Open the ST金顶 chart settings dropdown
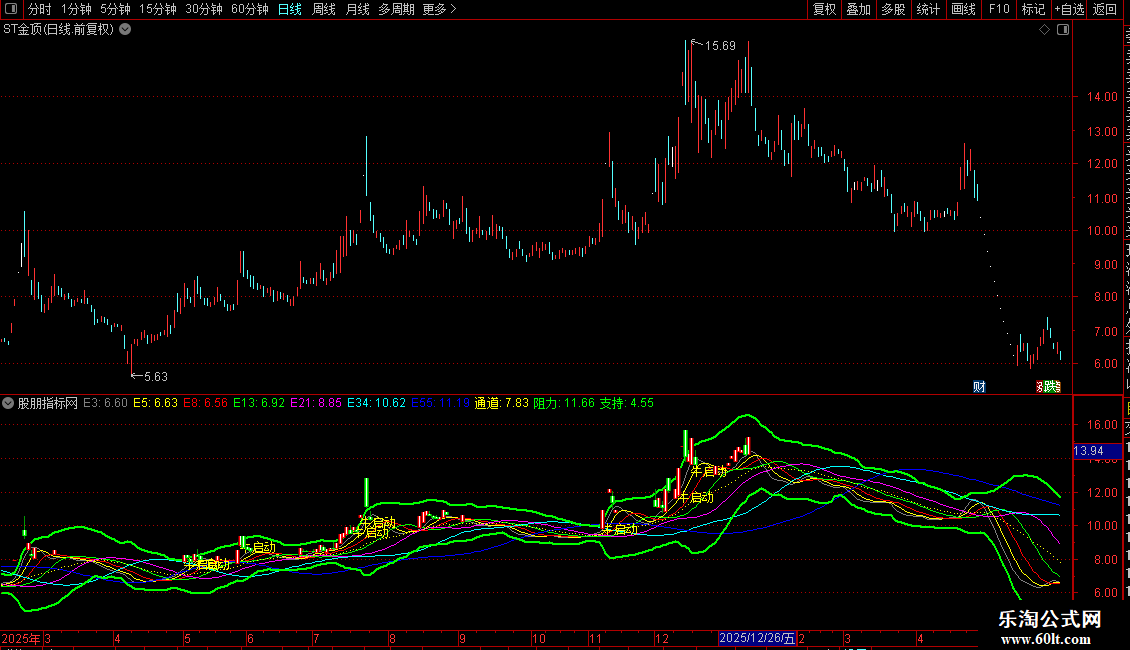 [x=125, y=30]
